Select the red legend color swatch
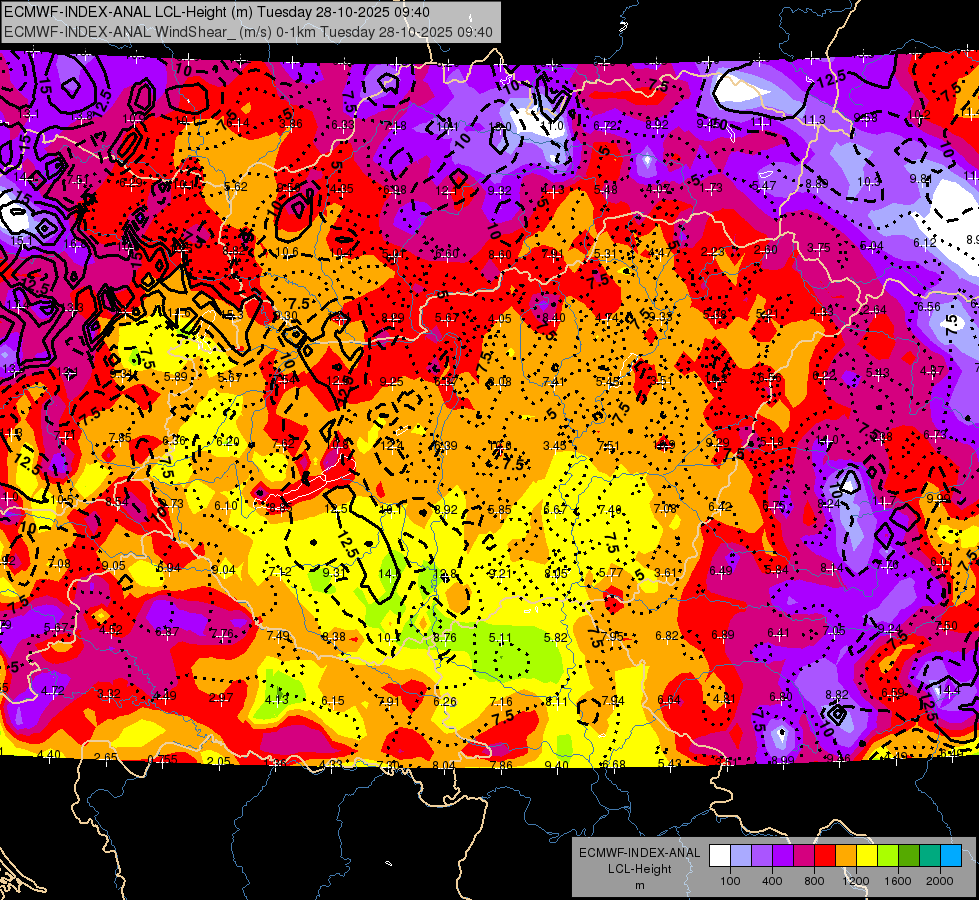Viewport: 979px width, 900px height. click(x=825, y=856)
